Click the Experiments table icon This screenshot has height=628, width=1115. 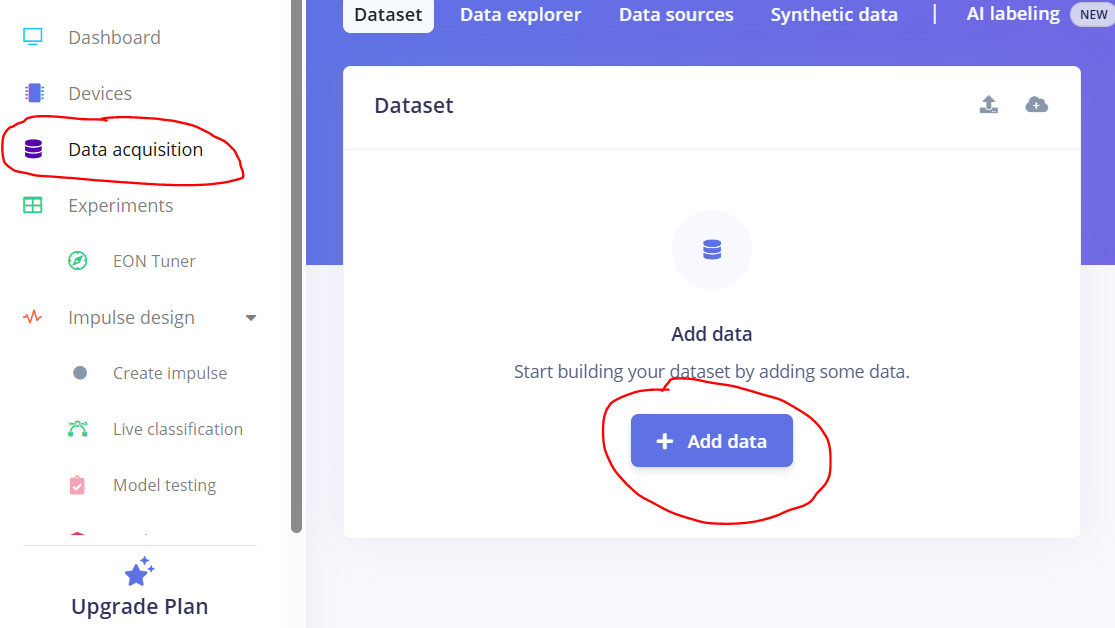tap(33, 205)
